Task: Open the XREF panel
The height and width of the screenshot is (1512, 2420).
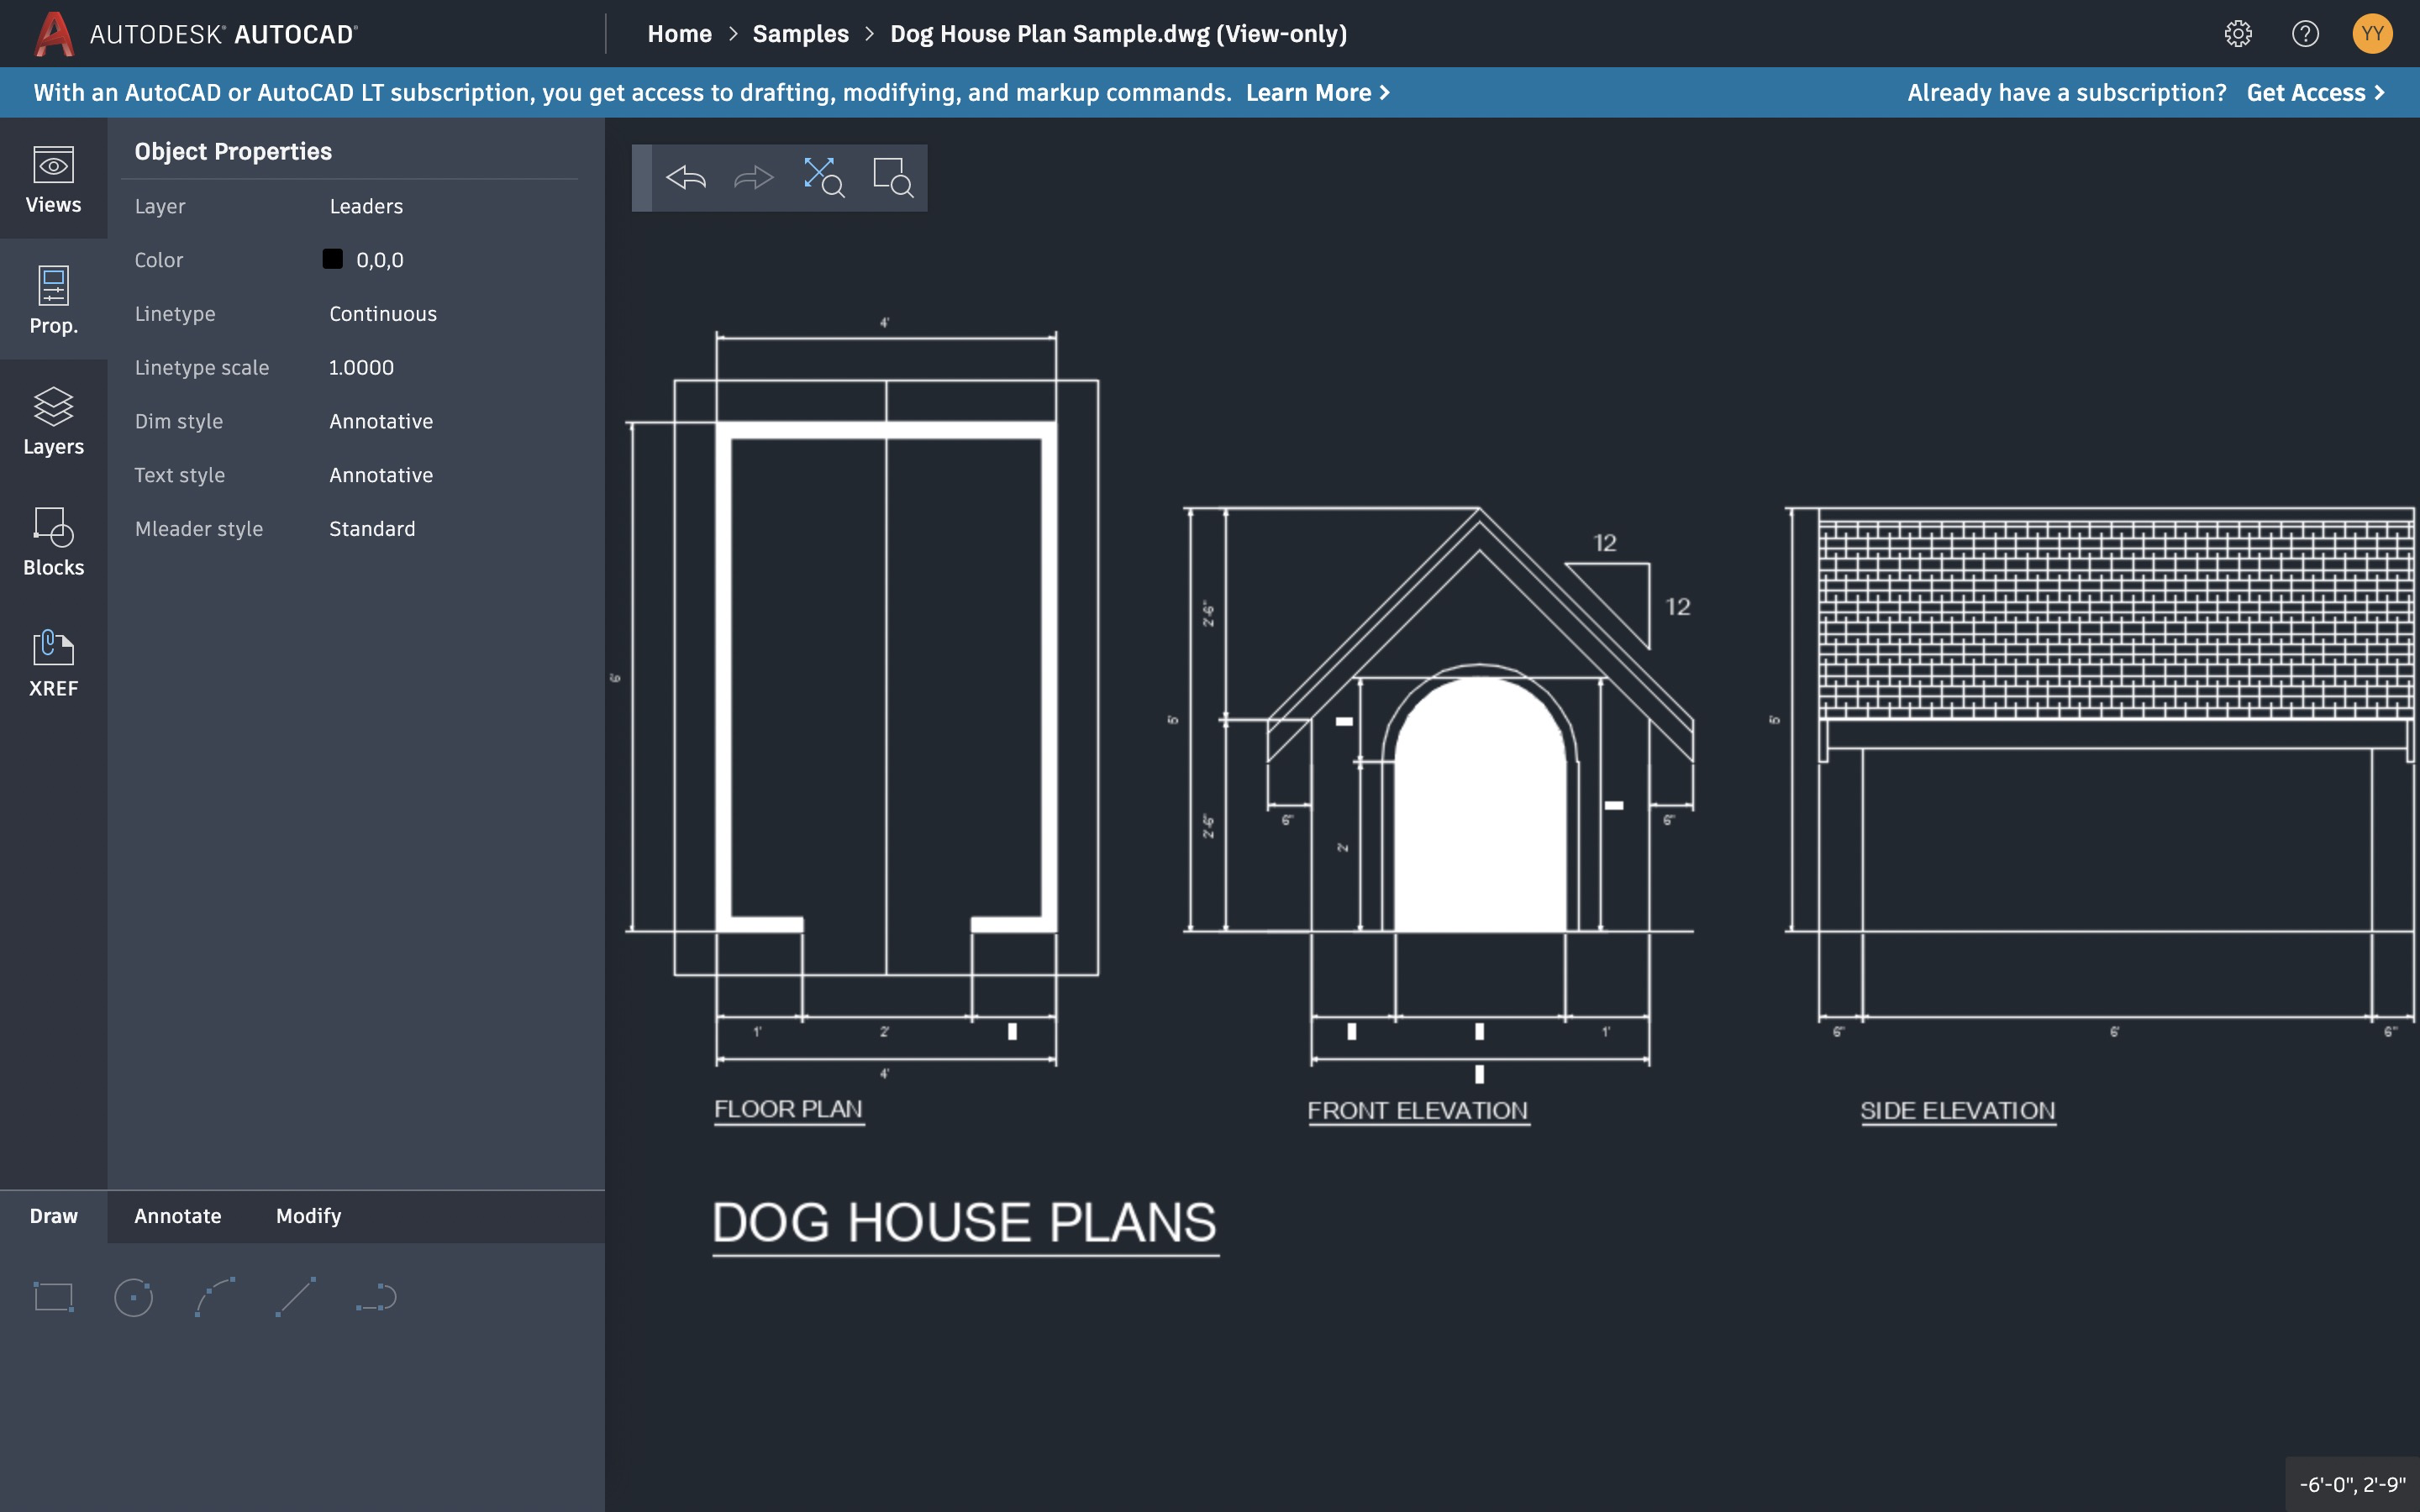Action: point(53,663)
